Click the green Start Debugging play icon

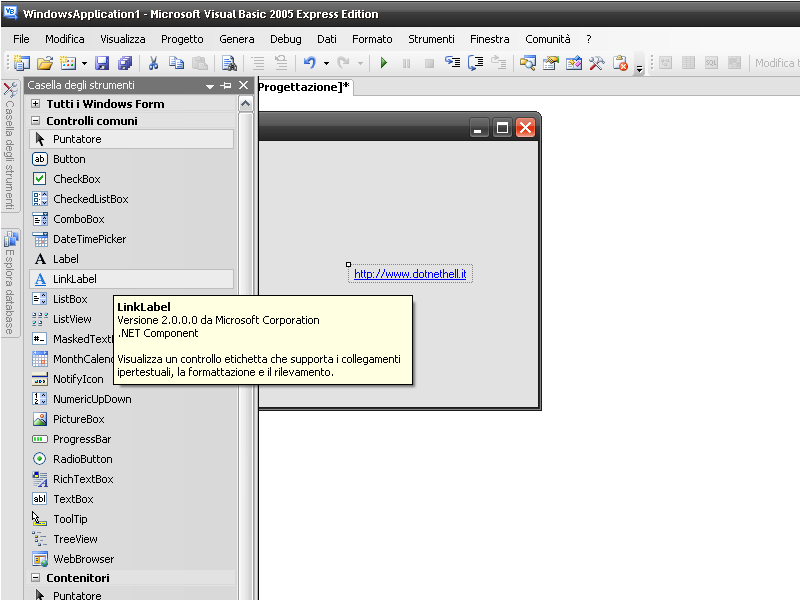[384, 63]
